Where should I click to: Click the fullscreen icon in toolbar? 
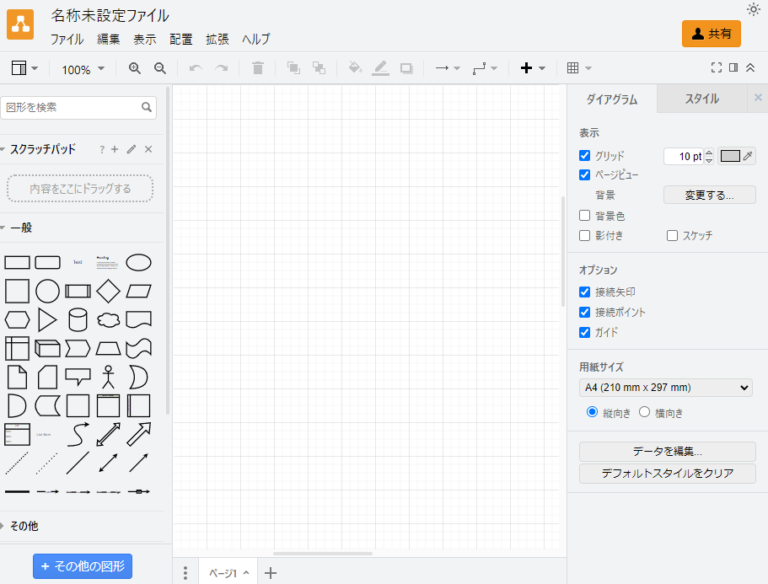click(716, 68)
